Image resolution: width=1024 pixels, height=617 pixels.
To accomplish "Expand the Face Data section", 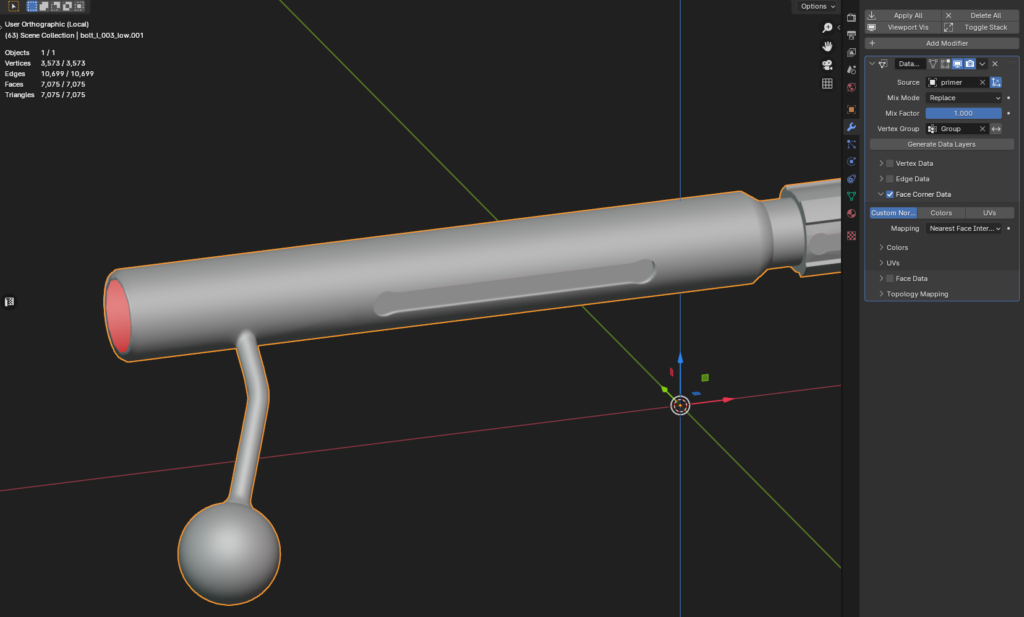I will pyautogui.click(x=881, y=279).
